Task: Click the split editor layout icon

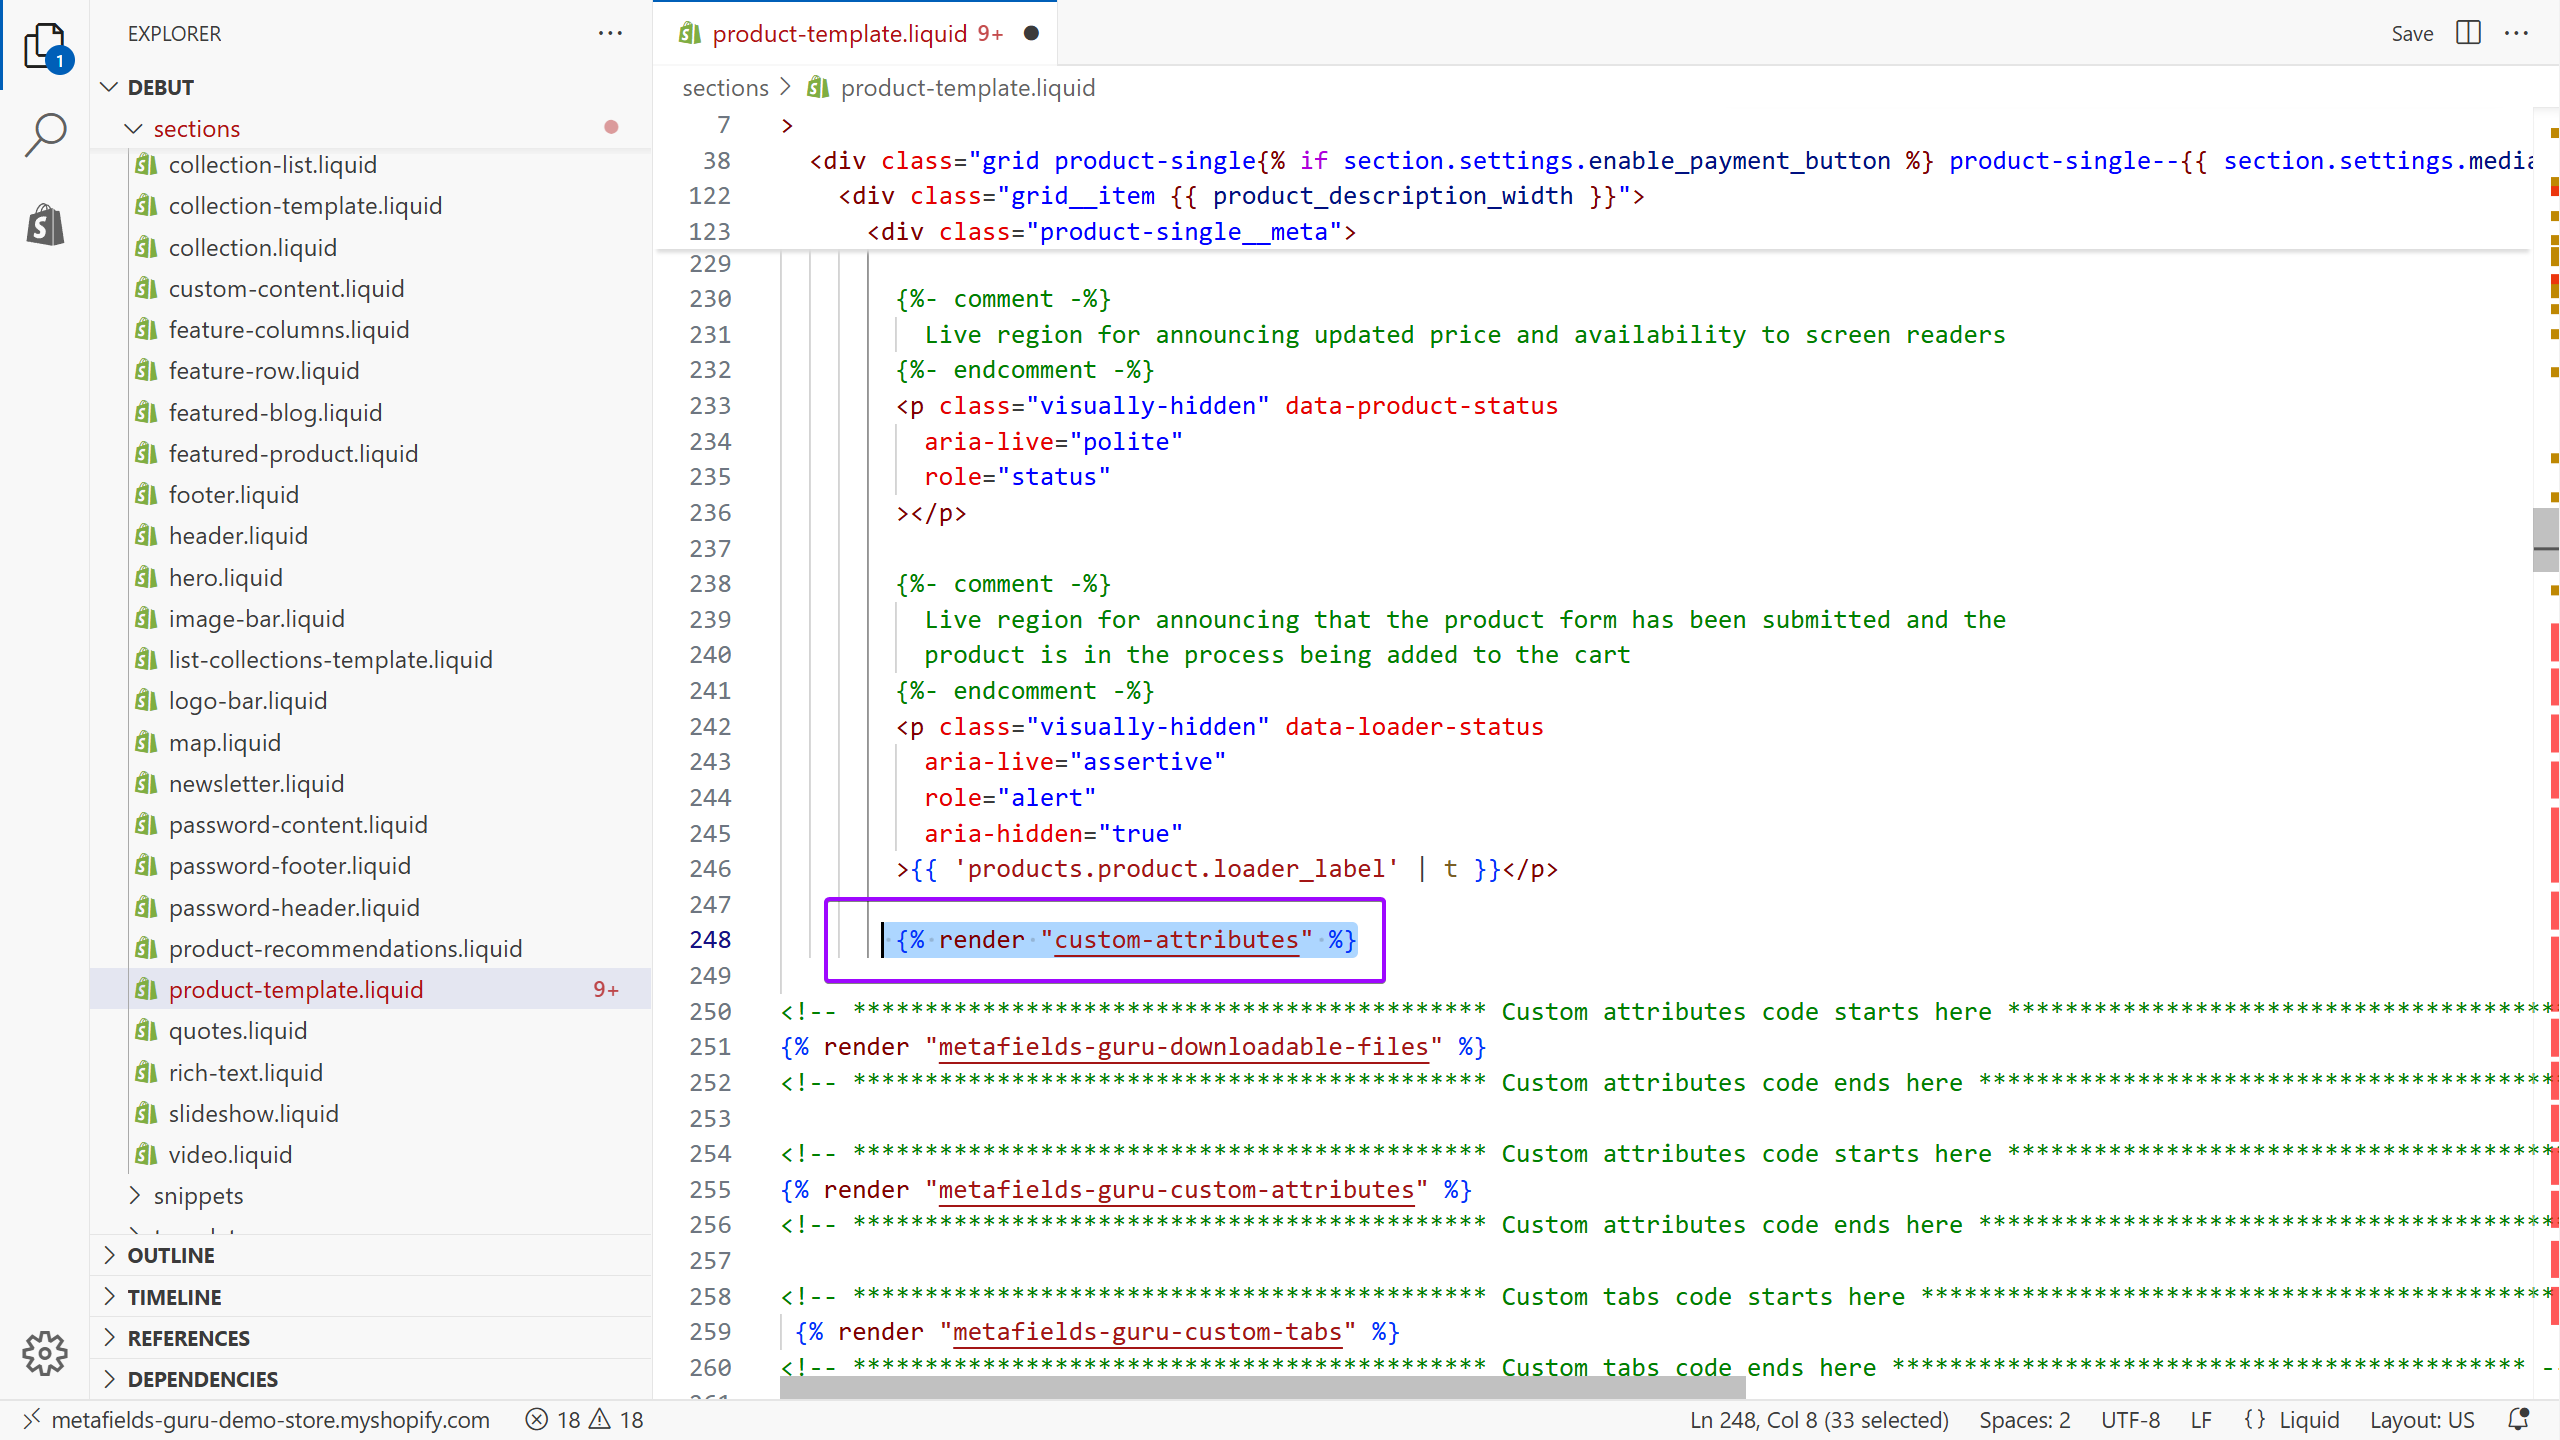Action: 2468,33
